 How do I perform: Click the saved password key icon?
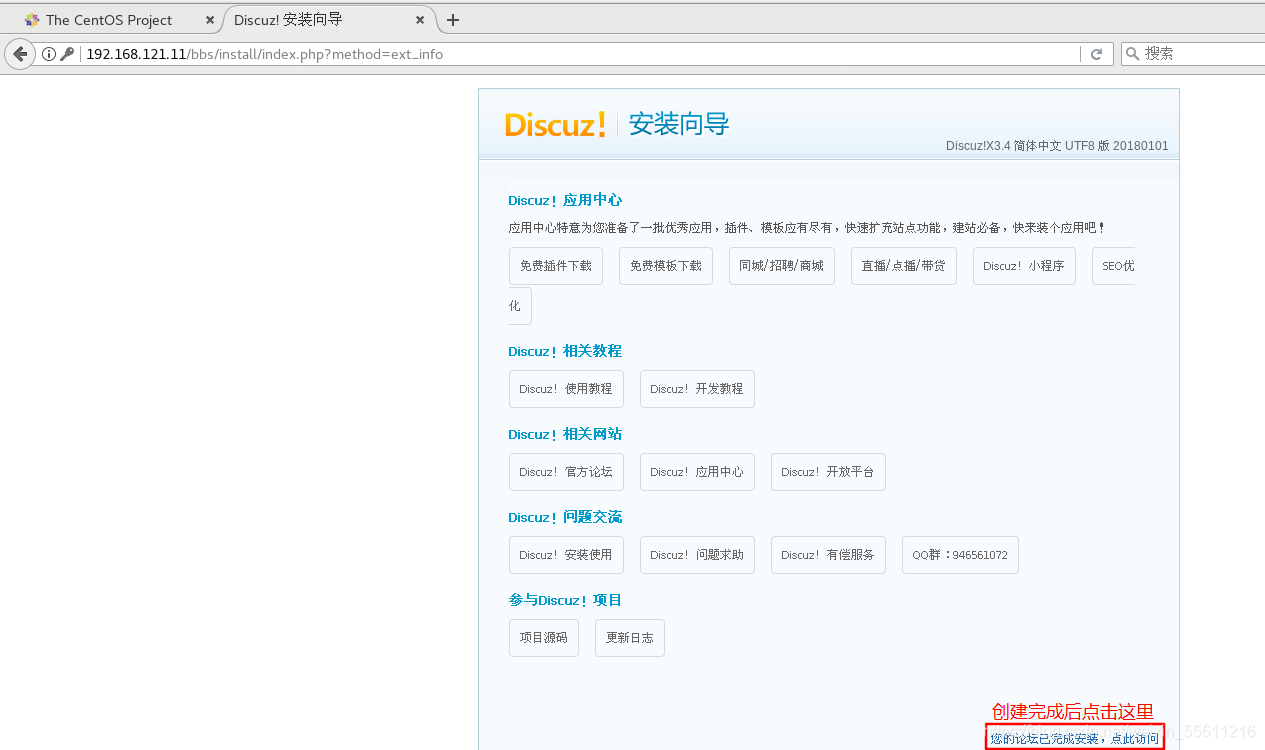(67, 54)
